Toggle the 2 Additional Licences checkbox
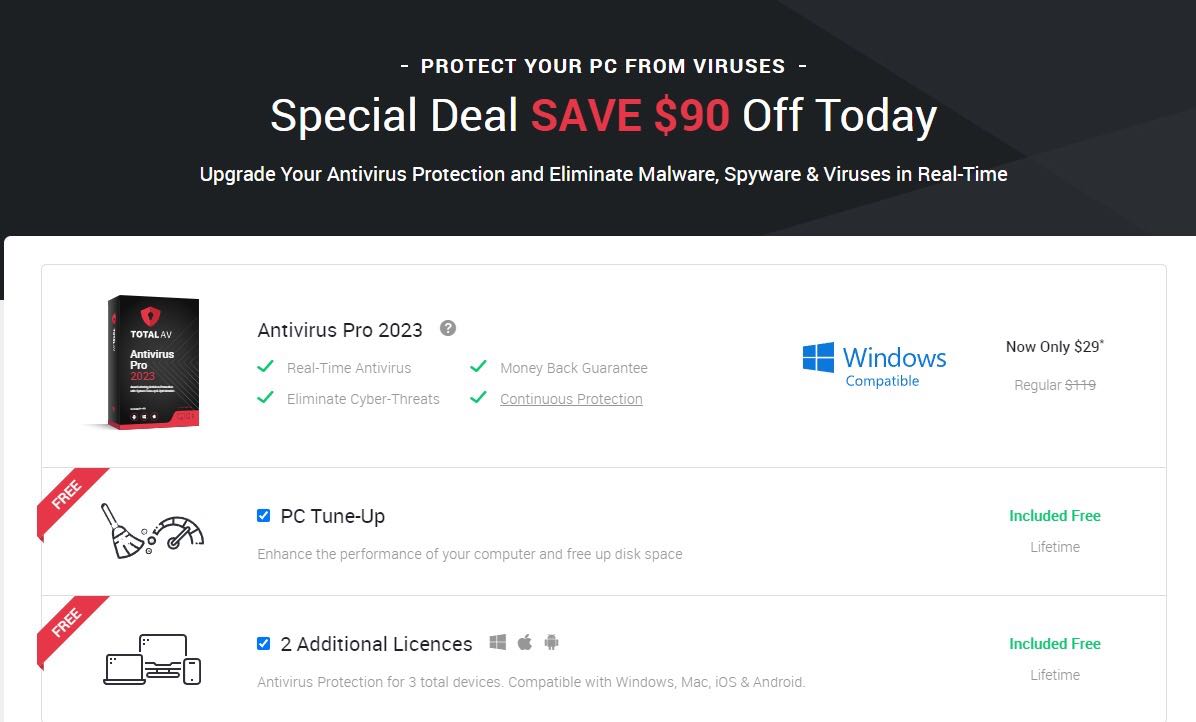The width and height of the screenshot is (1196, 722). coord(263,644)
